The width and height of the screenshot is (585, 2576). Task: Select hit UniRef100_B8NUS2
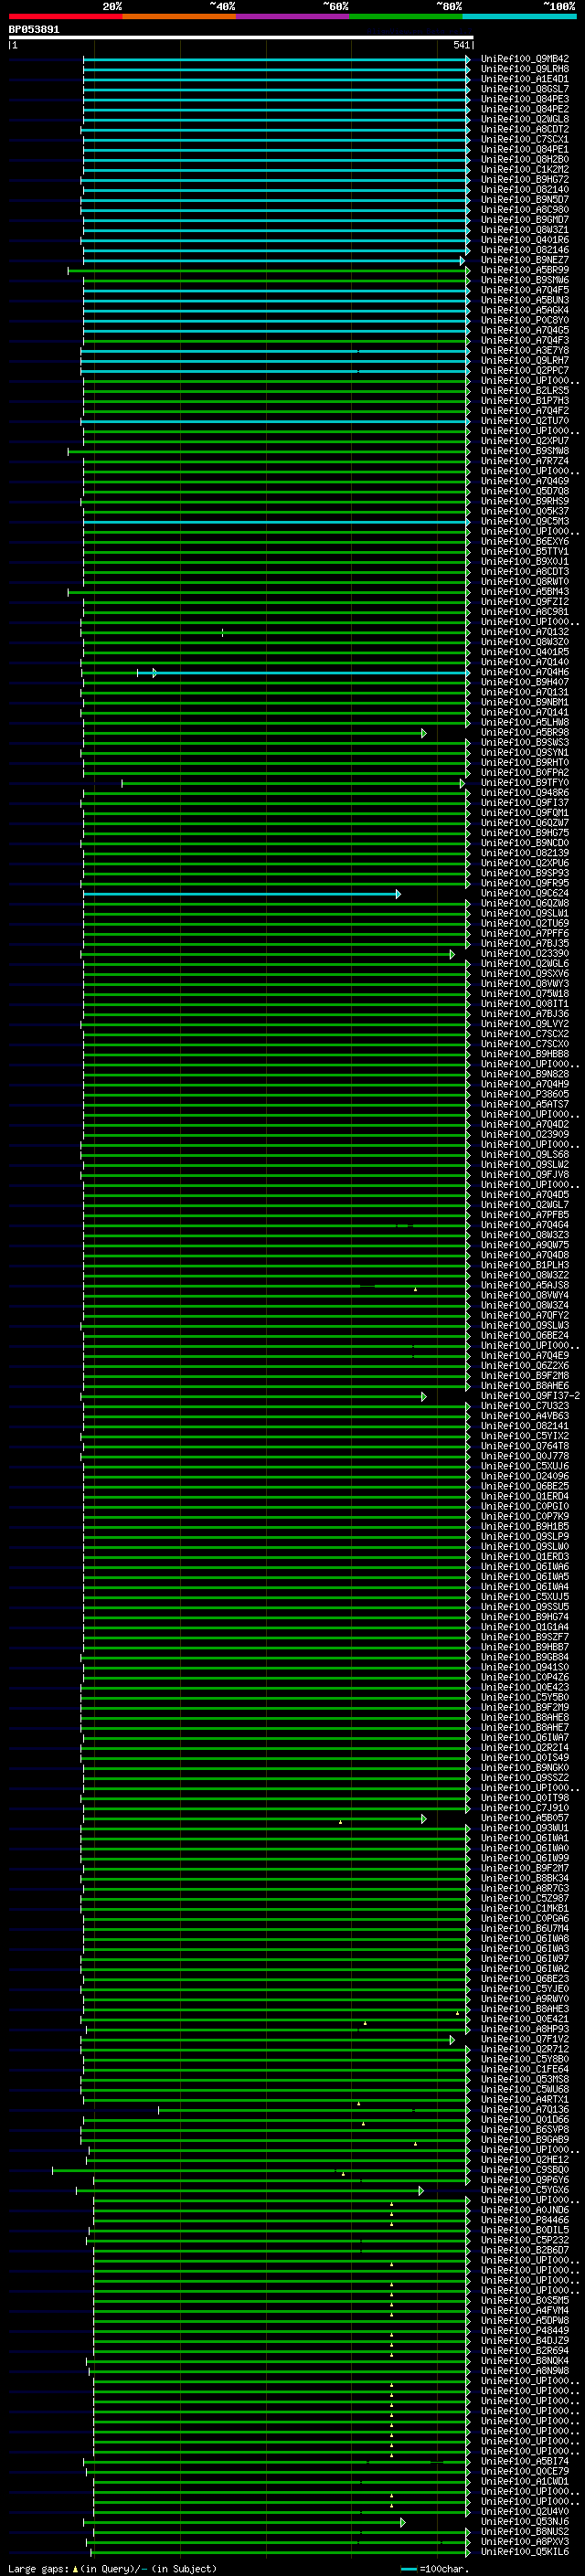(524, 2532)
